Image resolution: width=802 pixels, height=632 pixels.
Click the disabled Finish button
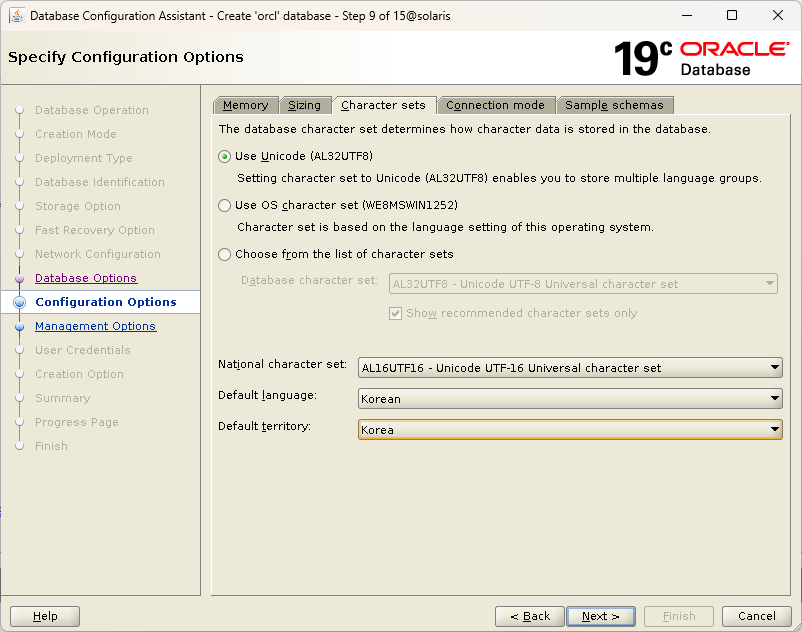[x=679, y=616]
